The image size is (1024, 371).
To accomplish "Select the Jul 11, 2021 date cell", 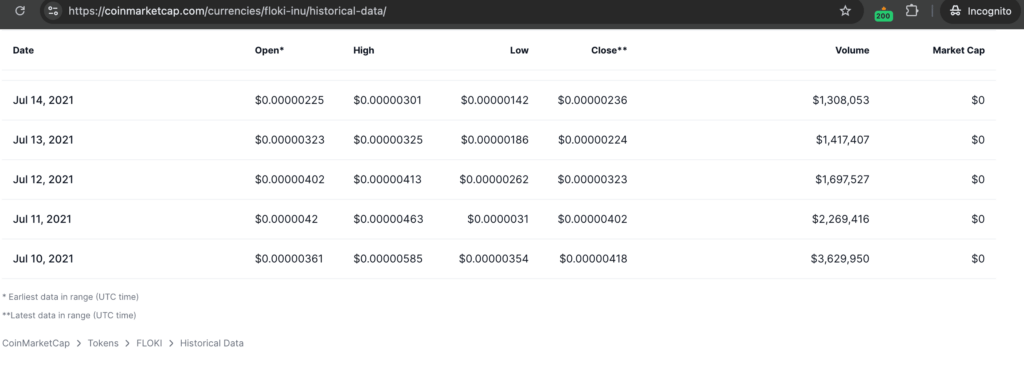I will (42, 219).
